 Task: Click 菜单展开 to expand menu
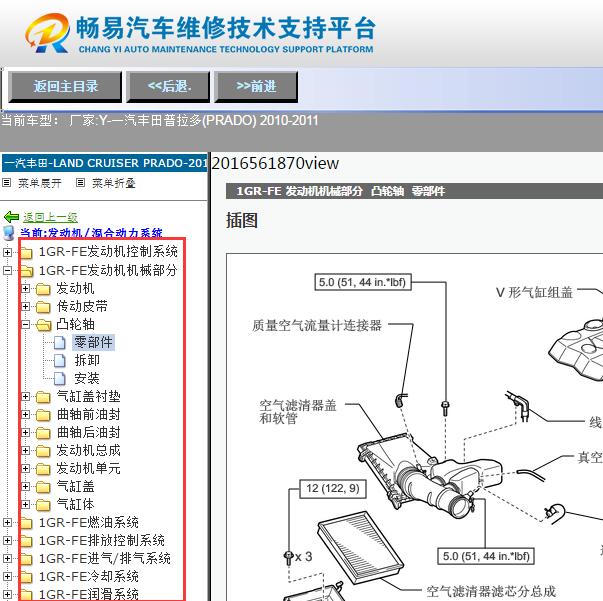[40, 183]
